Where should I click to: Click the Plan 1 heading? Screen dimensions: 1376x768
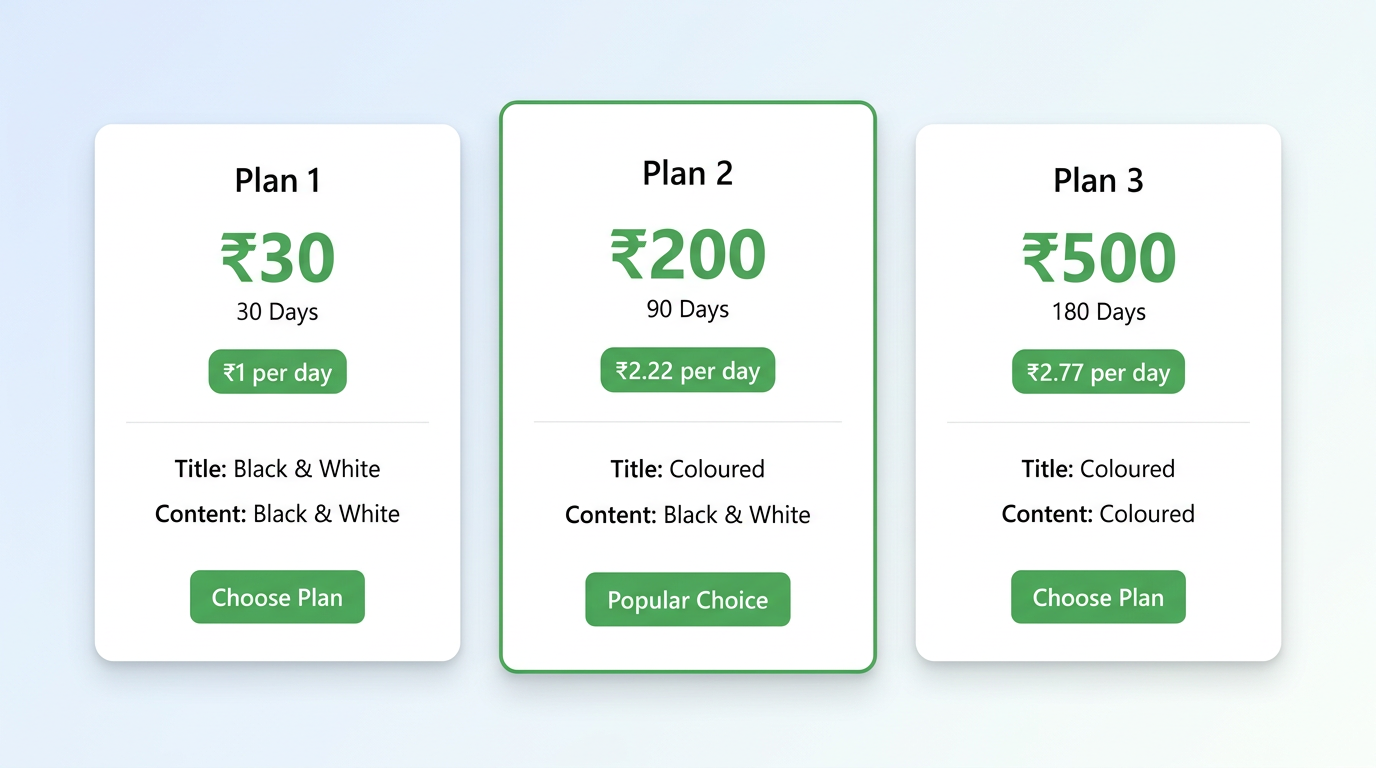[x=277, y=180]
